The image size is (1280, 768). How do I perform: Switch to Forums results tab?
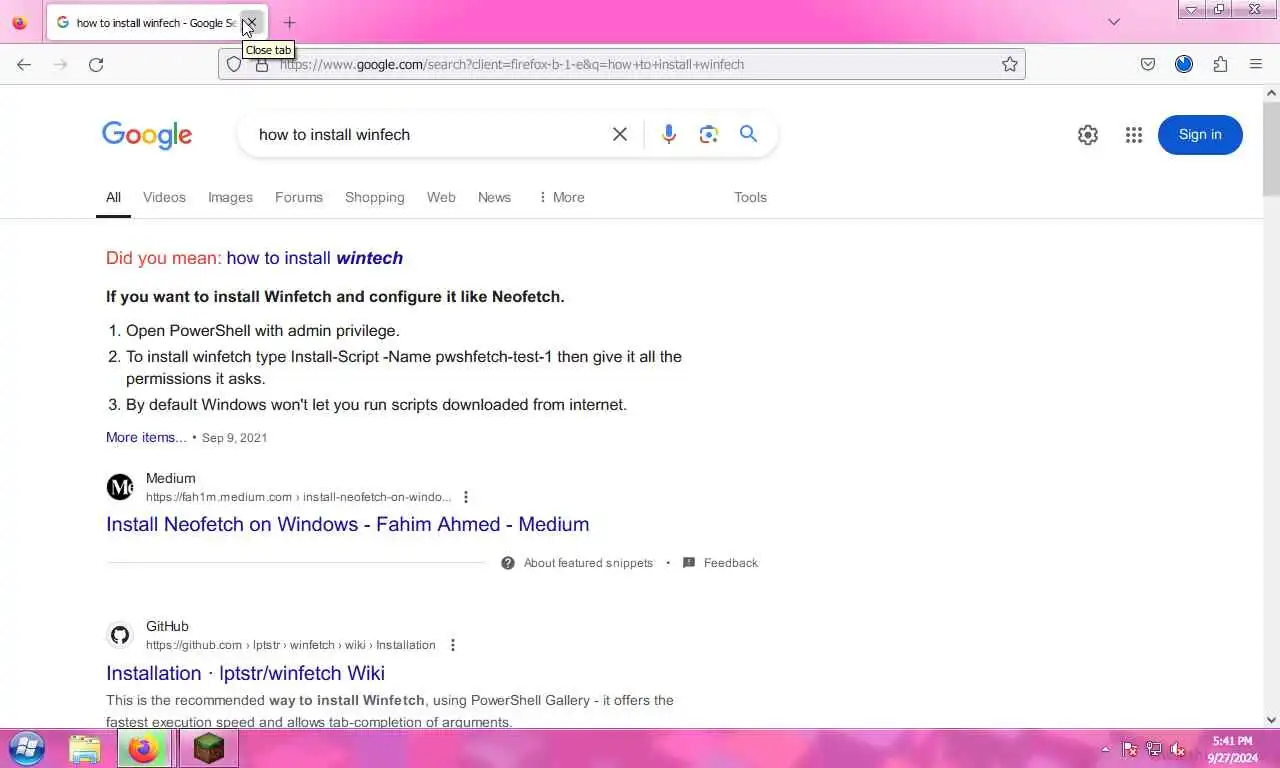click(299, 197)
